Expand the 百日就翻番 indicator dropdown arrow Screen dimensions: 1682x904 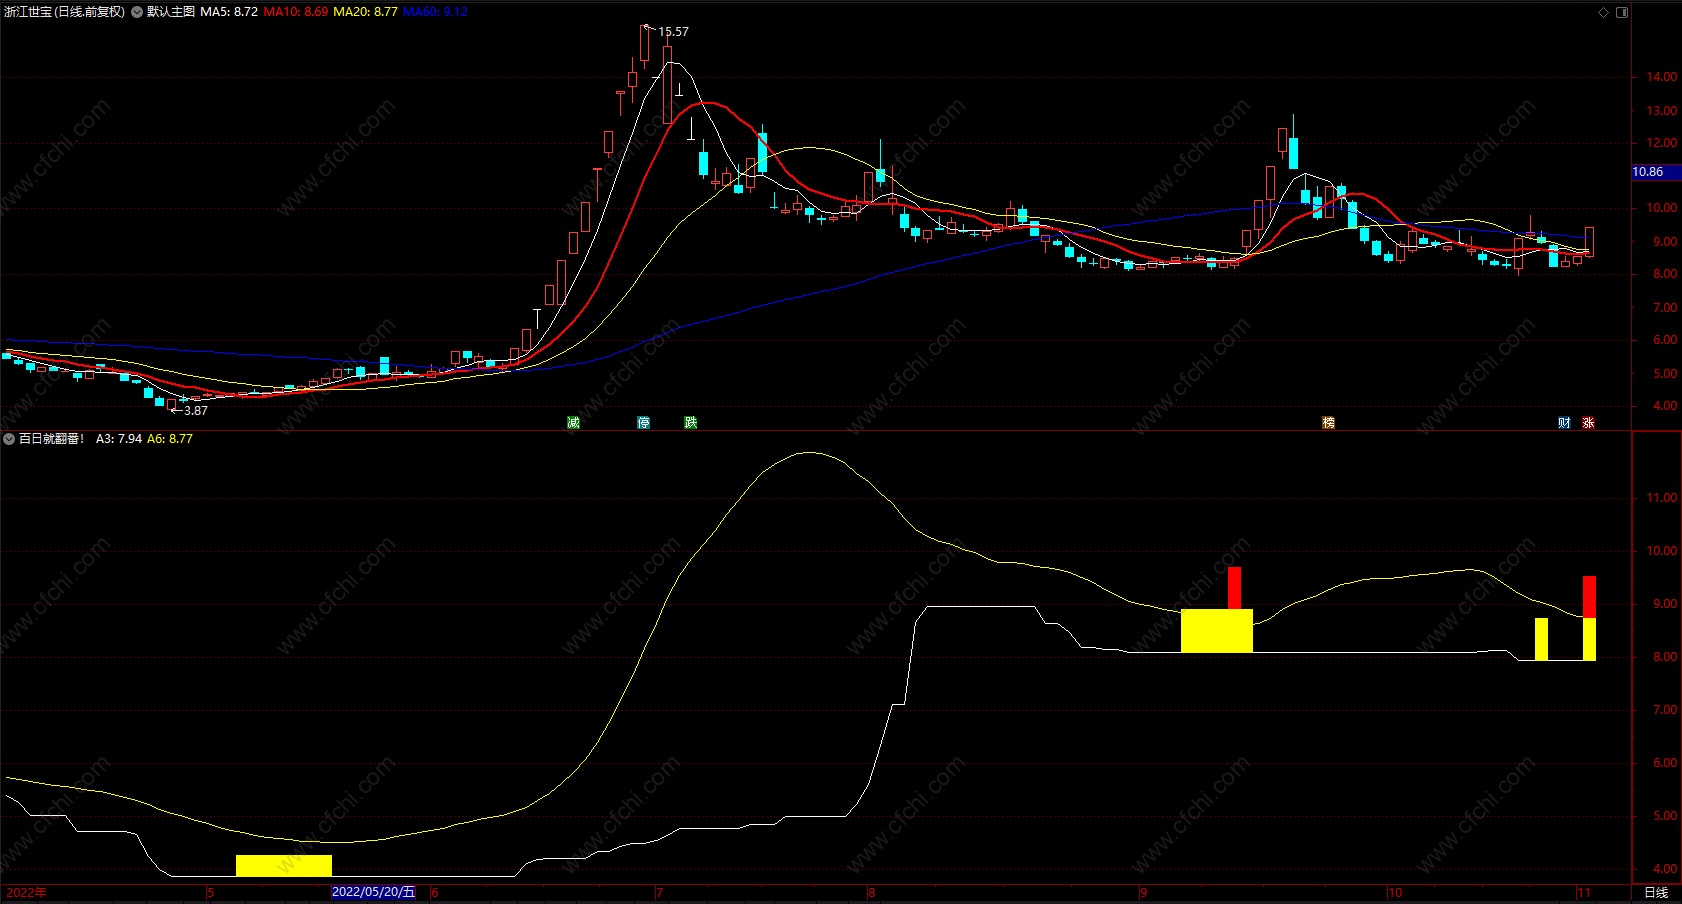9,439
